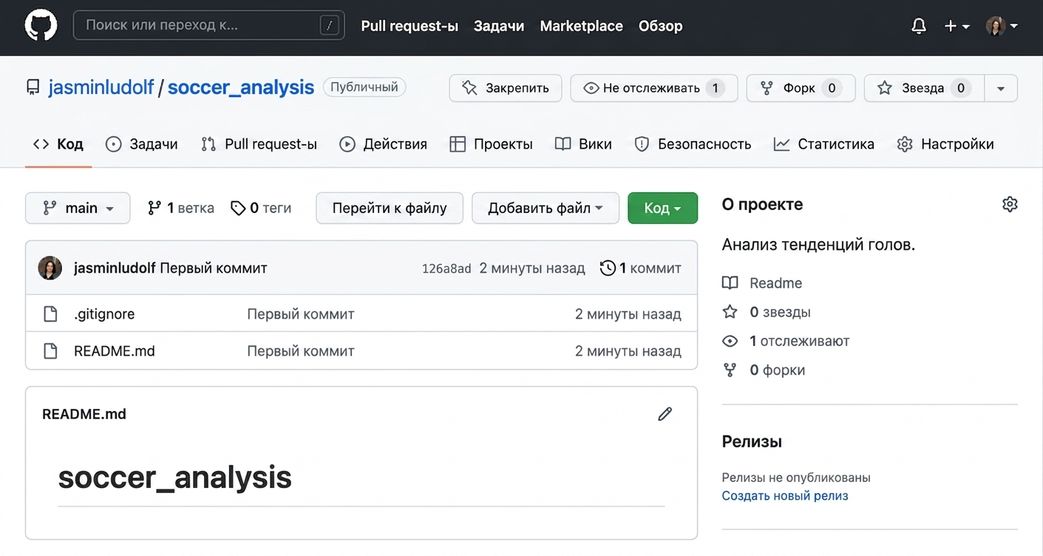Click the slash shortcut icon in search
The width and height of the screenshot is (1043, 556).
[x=329, y=25]
